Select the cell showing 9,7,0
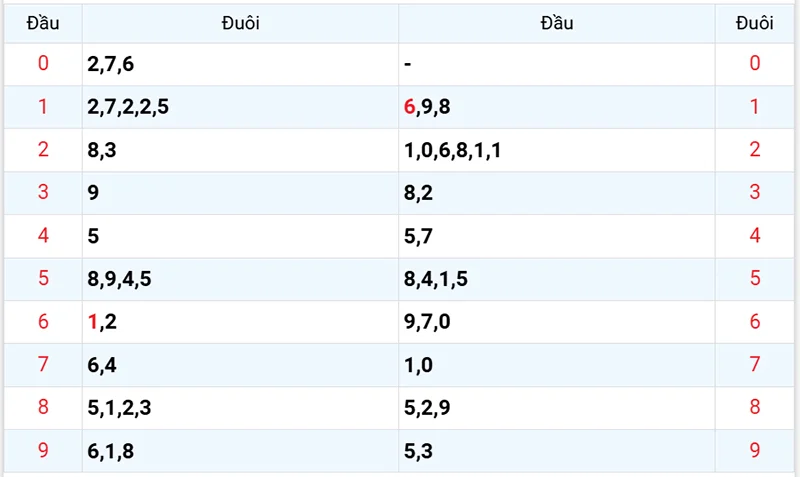 point(427,322)
